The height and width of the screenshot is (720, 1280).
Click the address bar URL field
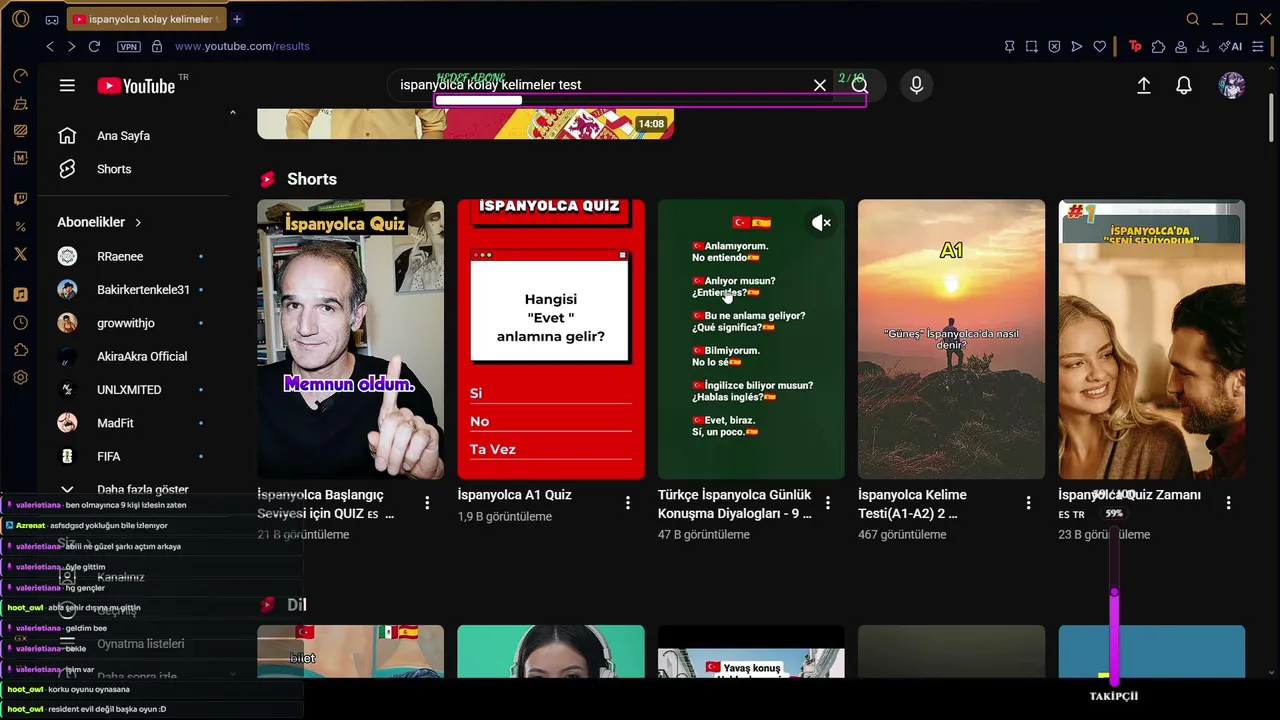[x=242, y=46]
